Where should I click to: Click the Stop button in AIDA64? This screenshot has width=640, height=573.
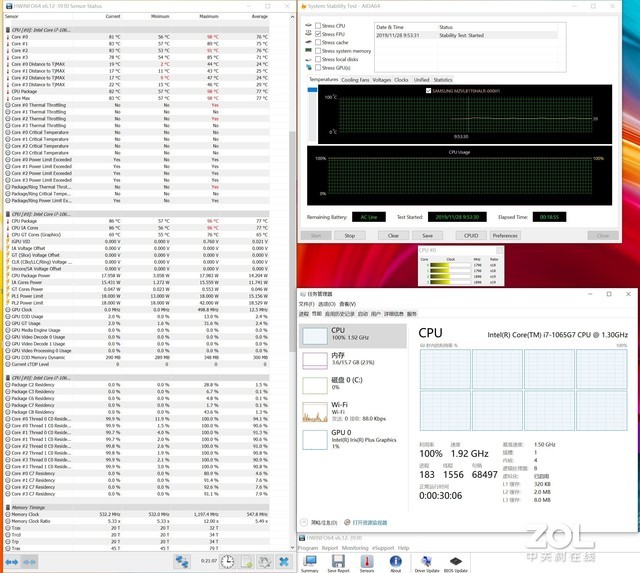[350, 236]
